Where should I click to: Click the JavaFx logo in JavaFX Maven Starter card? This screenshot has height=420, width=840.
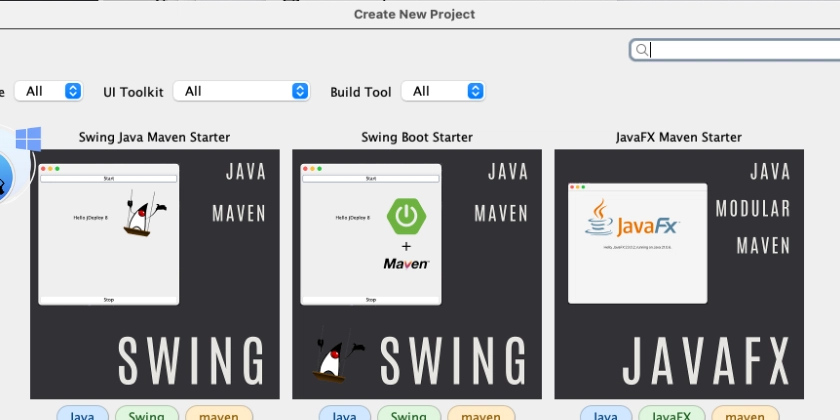(632, 218)
